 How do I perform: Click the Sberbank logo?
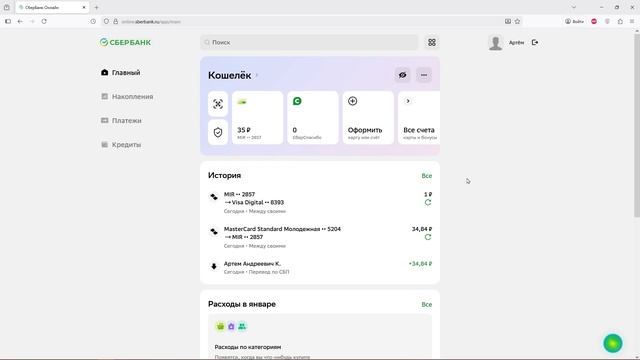click(x=125, y=42)
